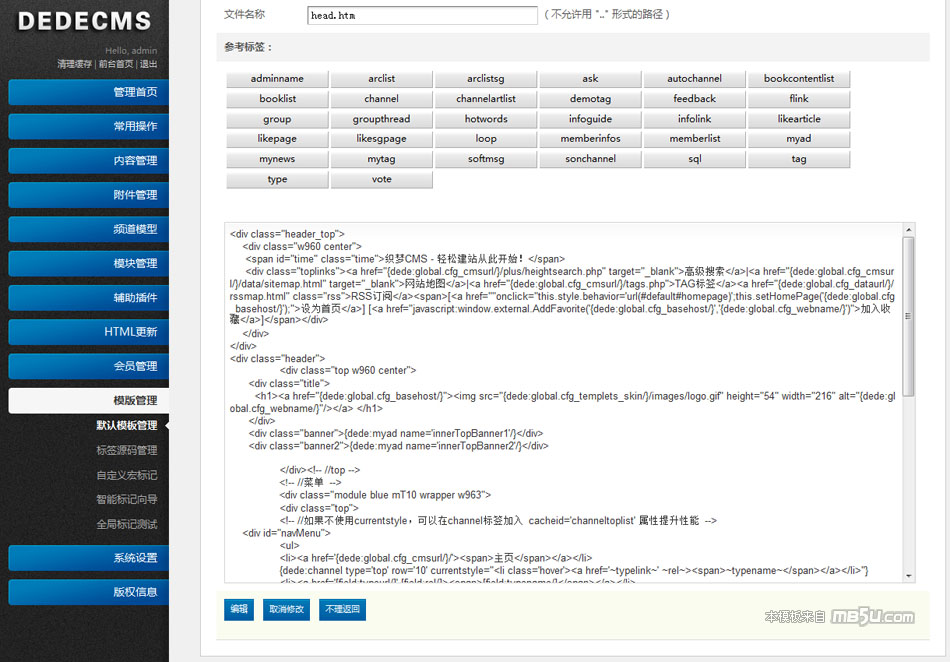Screen dimensions: 950x662
Task: Click the 清理缓存 link in header
Action: (75, 64)
